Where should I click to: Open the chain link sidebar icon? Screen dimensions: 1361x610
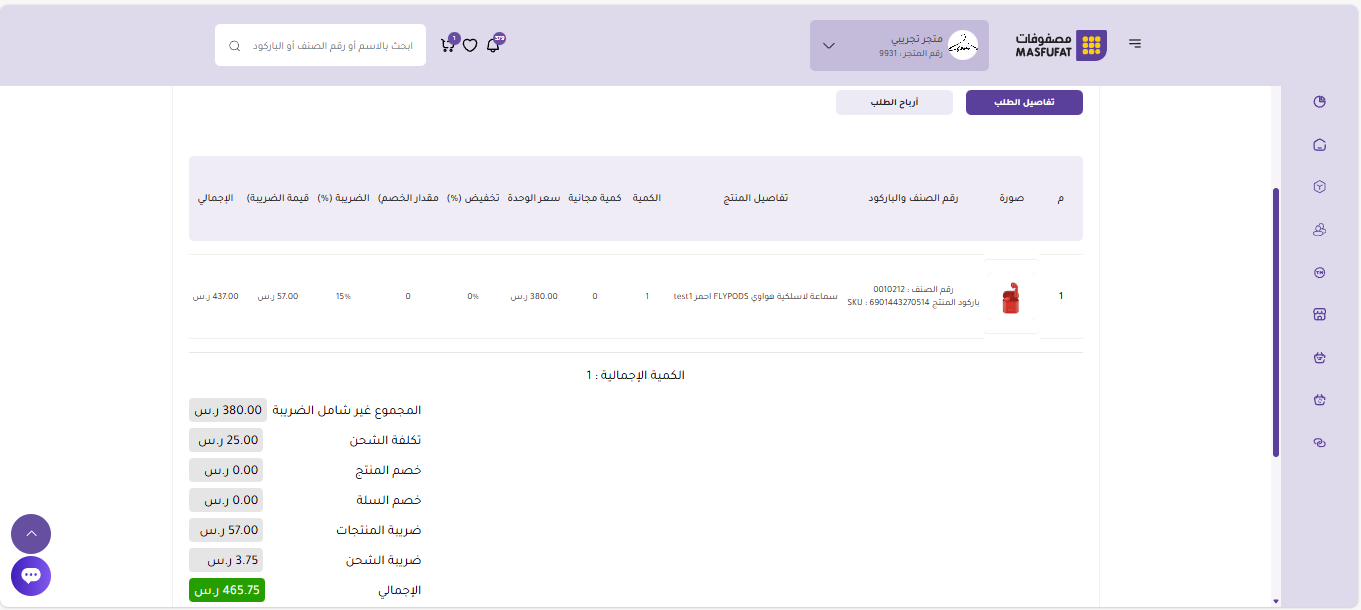click(x=1319, y=442)
